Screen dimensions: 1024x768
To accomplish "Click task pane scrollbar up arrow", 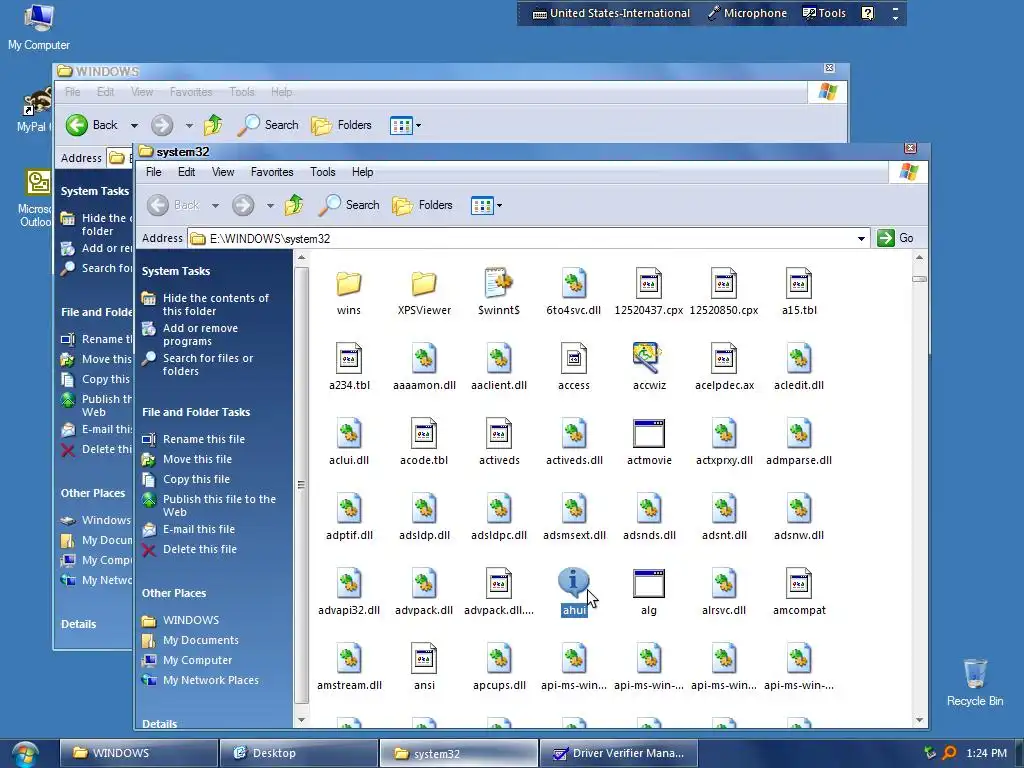I will (x=301, y=258).
